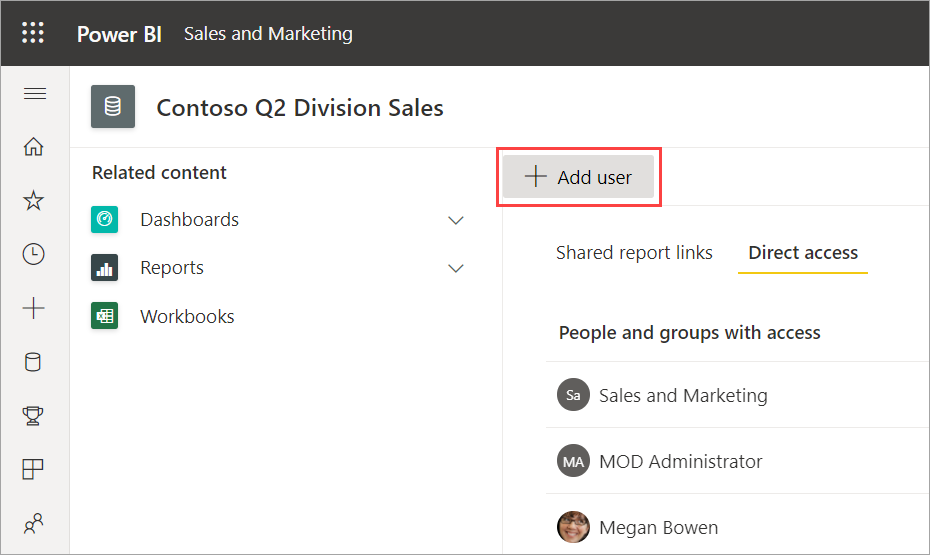Viewport: 930px width, 555px height.
Task: Select Megan Bowen in access list
Action: pos(658,527)
